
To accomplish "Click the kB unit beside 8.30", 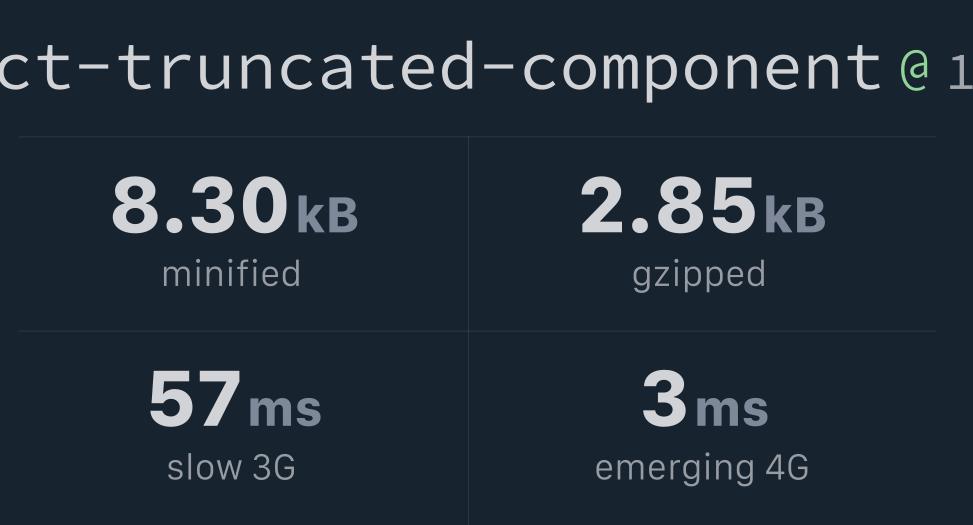I will pos(328,215).
